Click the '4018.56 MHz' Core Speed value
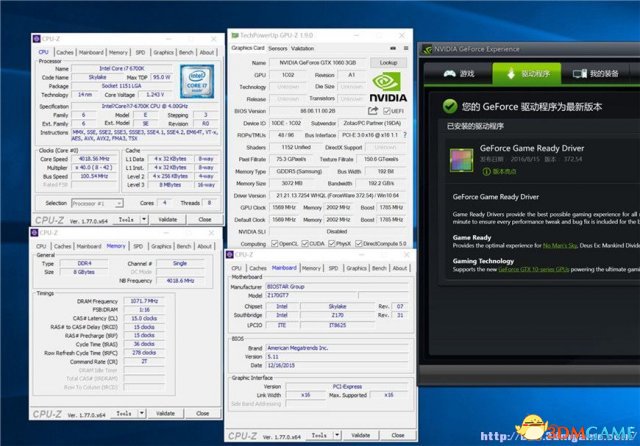 pyautogui.click(x=93, y=159)
